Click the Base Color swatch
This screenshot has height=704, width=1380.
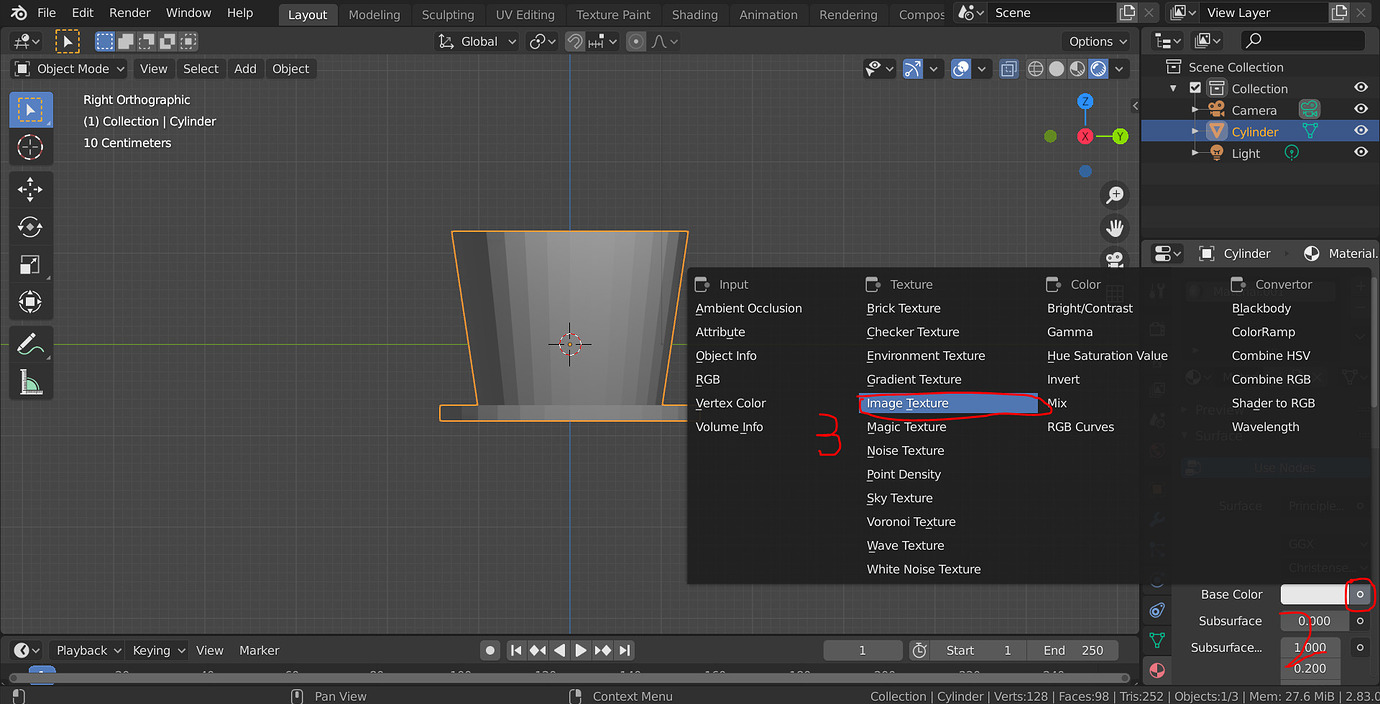coord(1312,594)
